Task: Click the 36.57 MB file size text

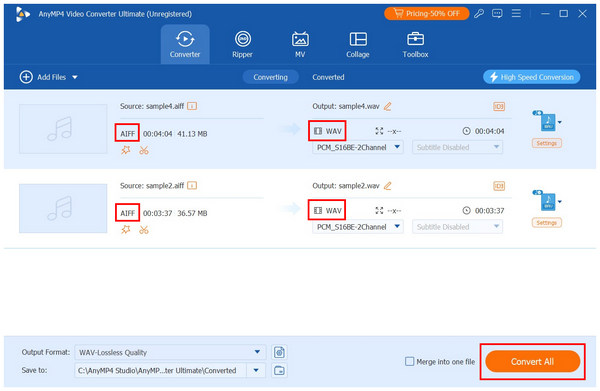Action: 192,213
